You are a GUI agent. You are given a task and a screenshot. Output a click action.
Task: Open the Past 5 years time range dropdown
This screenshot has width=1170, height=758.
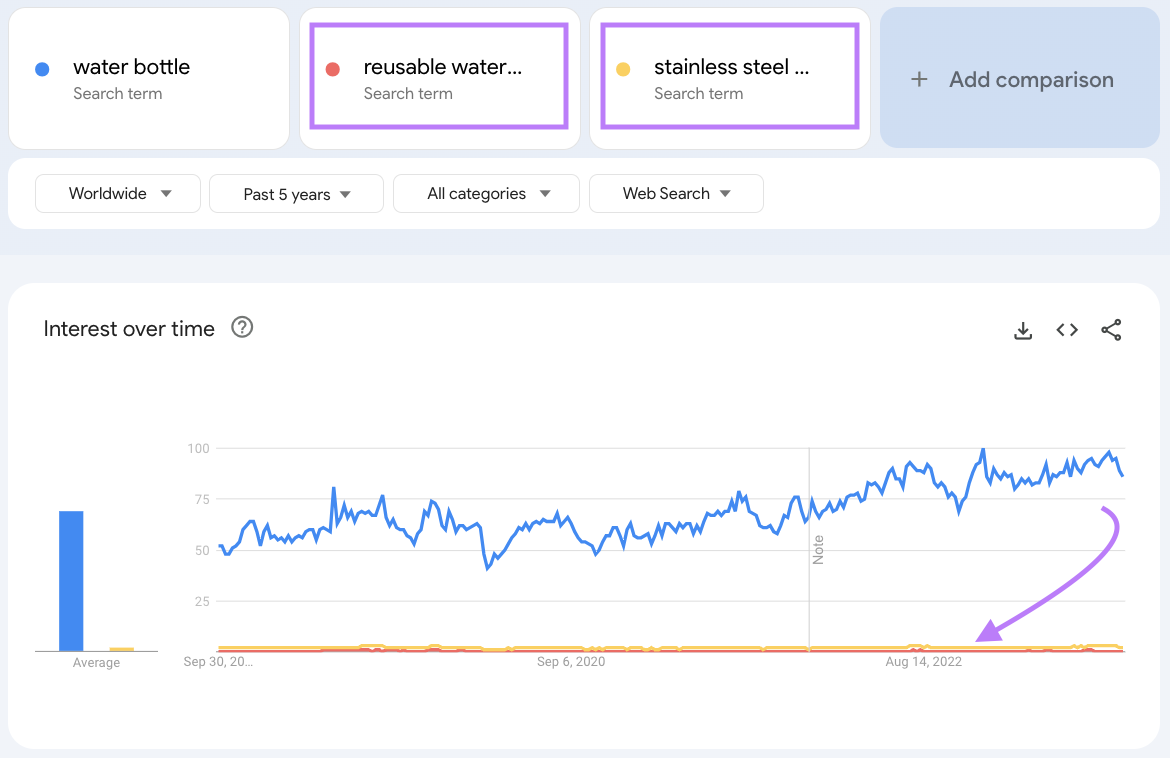pyautogui.click(x=295, y=193)
